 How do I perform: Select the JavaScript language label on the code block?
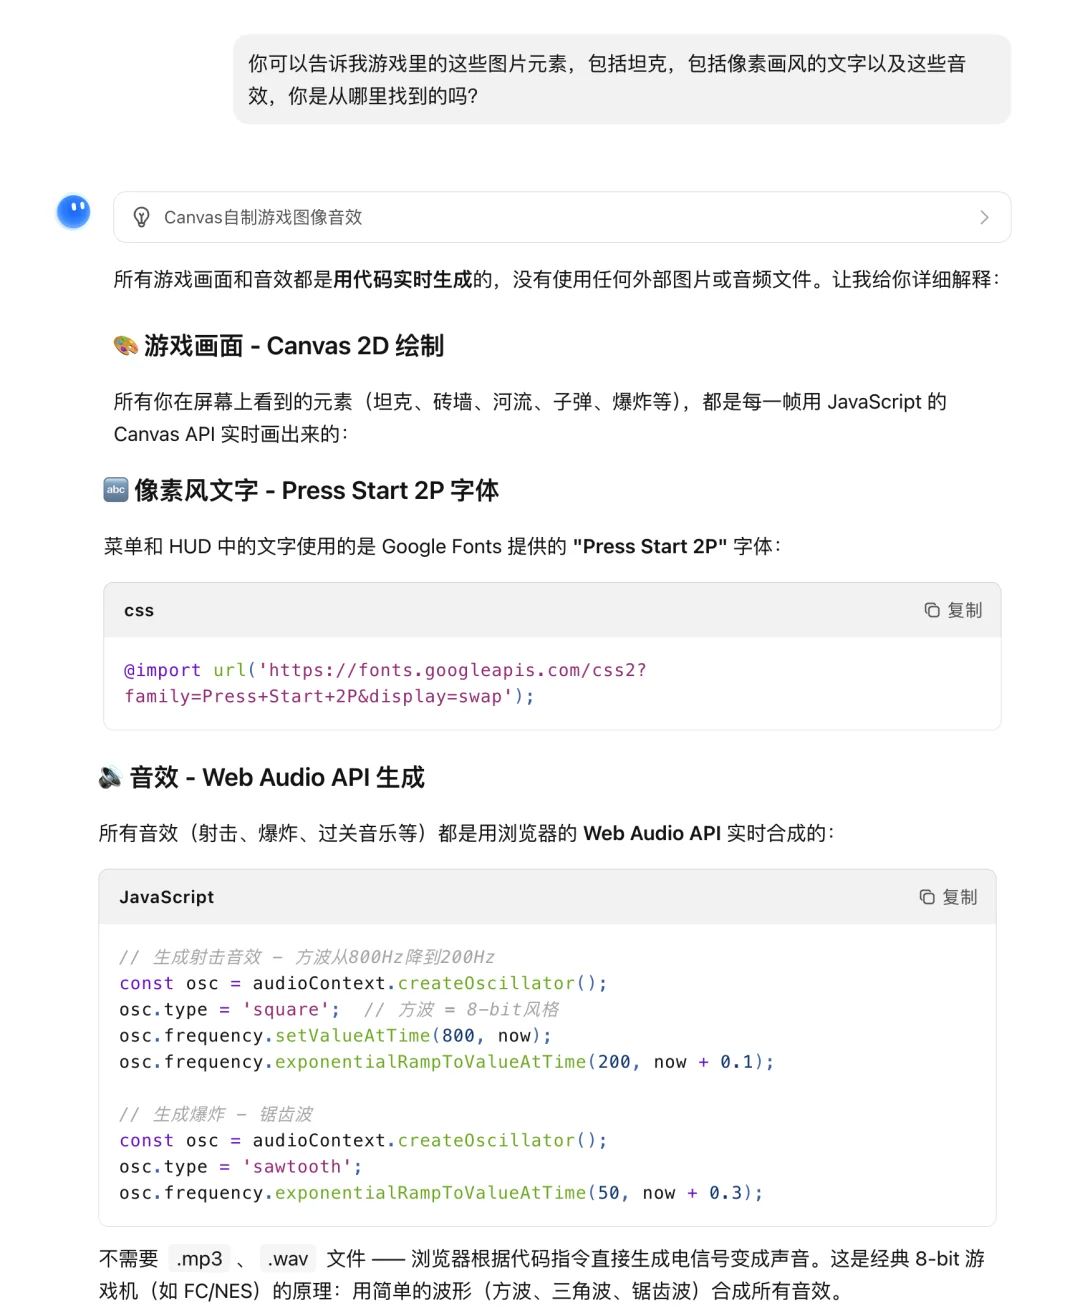tap(166, 897)
